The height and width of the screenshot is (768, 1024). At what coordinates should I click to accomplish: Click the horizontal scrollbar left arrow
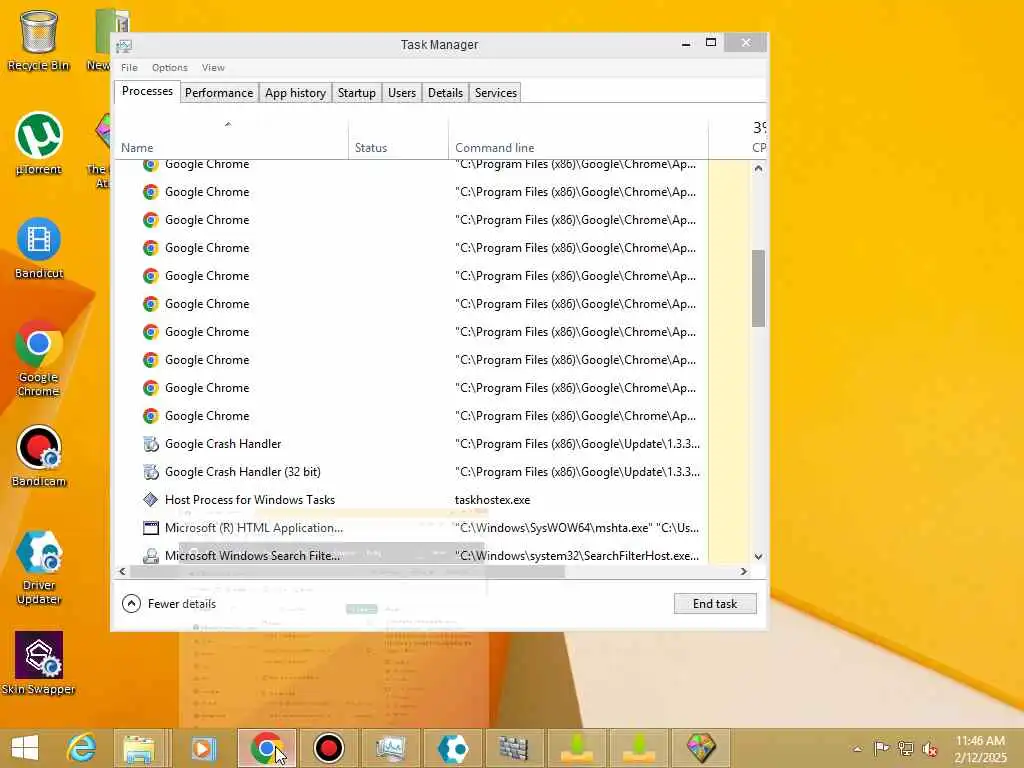click(x=122, y=571)
